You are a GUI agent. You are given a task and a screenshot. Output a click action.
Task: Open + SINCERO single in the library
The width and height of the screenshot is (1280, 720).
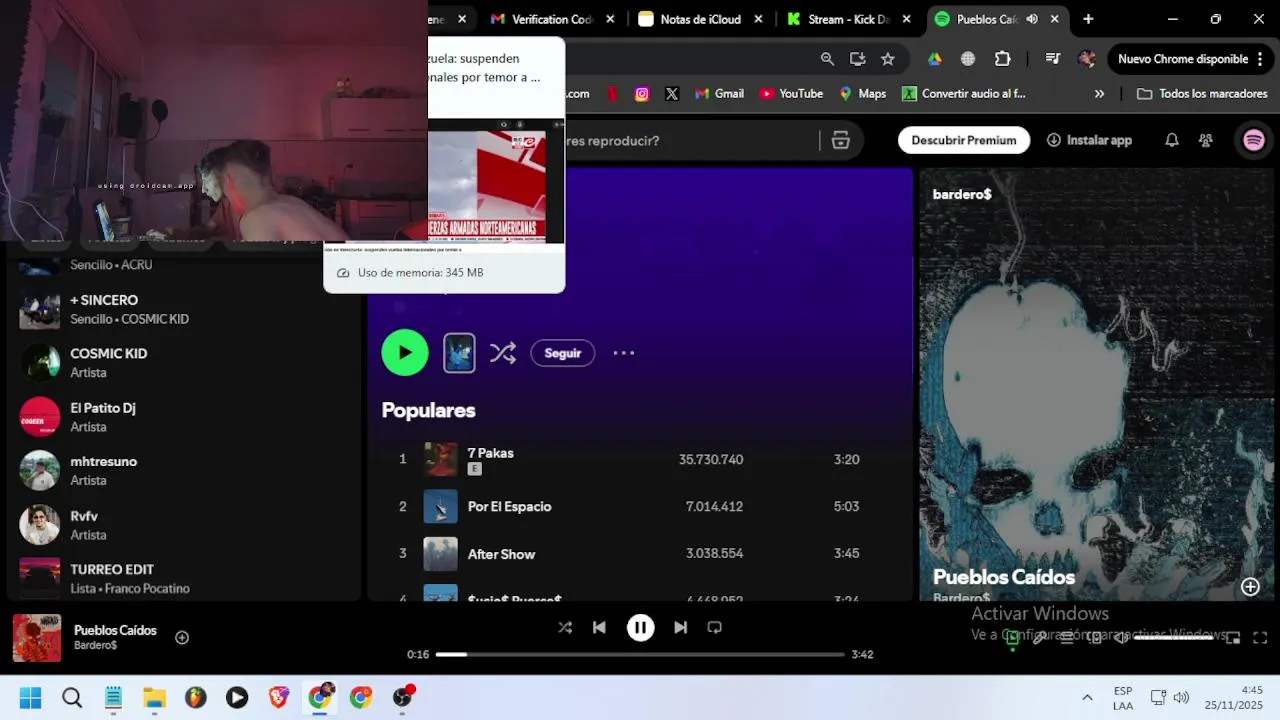click(x=183, y=309)
